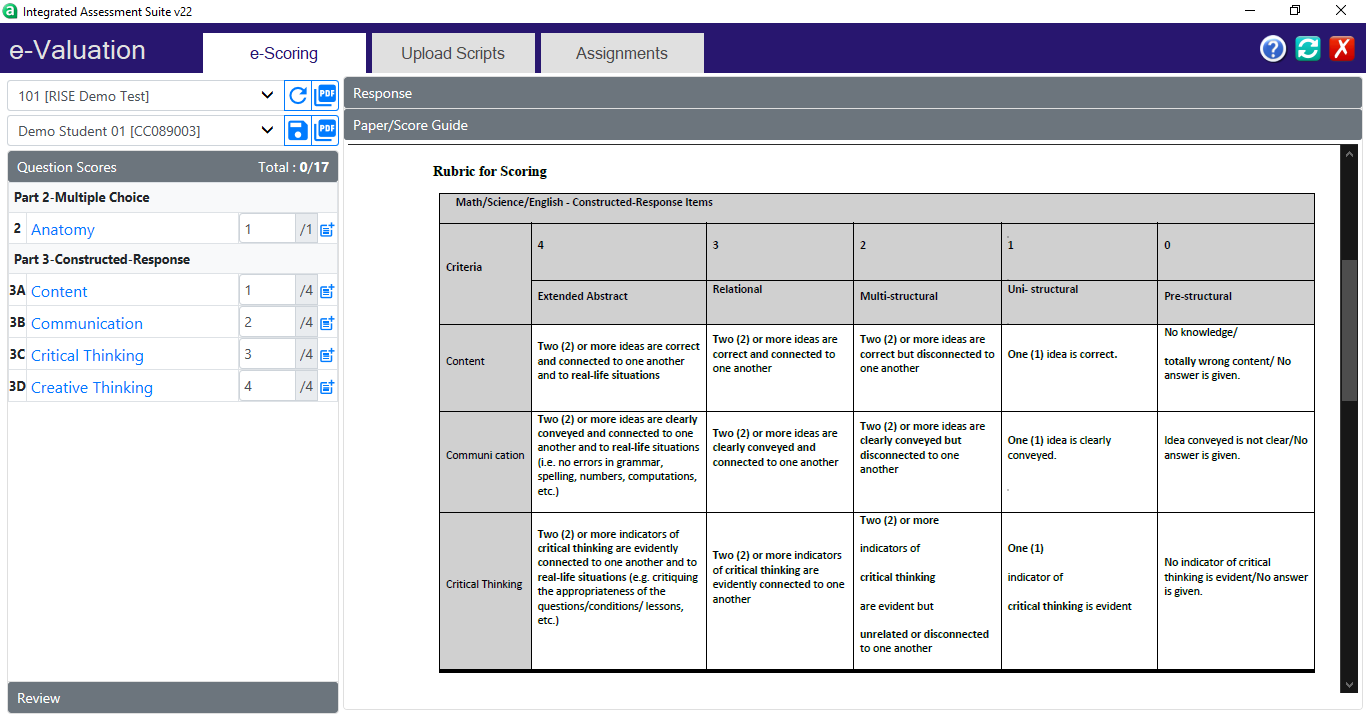
Task: Click the green refresh icon in header
Action: [1308, 49]
